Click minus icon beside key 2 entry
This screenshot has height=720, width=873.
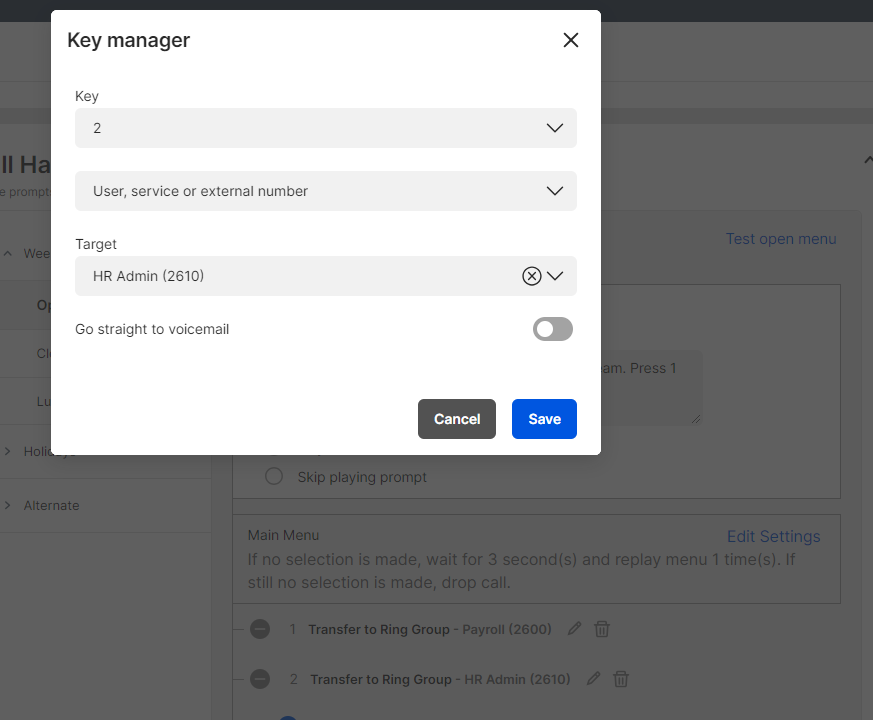click(x=260, y=679)
